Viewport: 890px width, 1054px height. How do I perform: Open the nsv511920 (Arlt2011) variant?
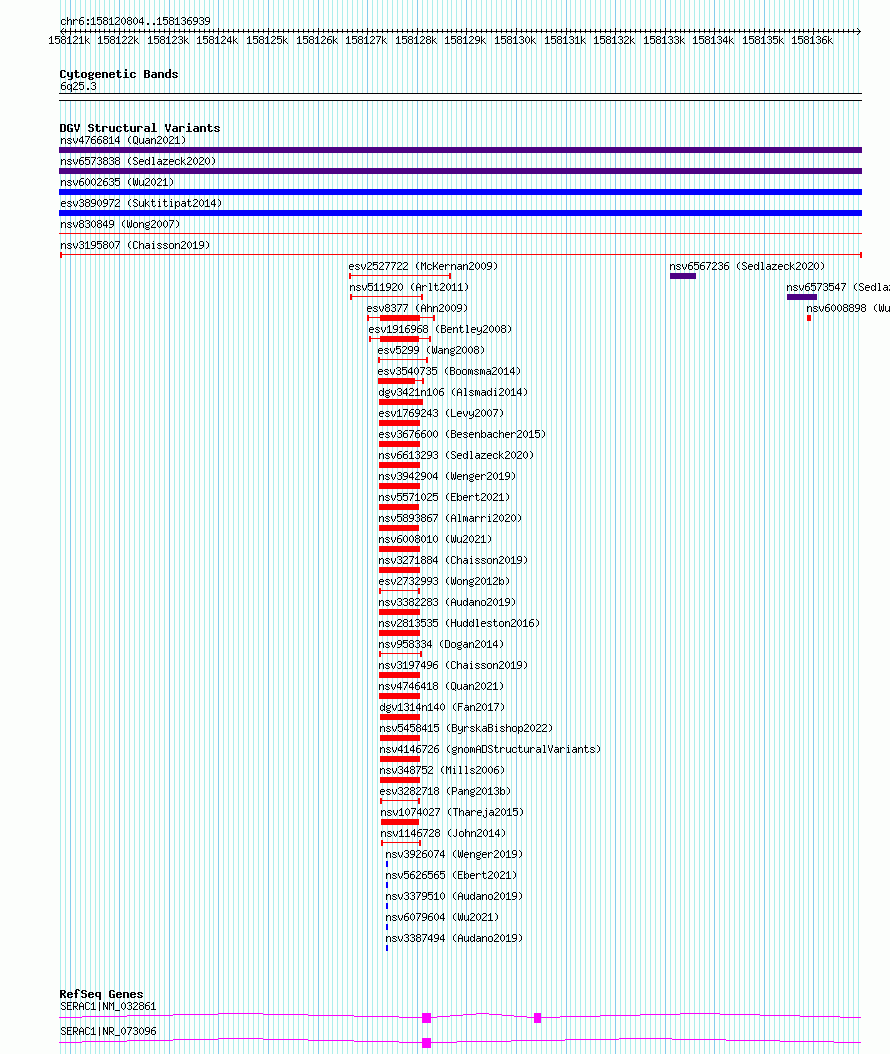coord(409,287)
